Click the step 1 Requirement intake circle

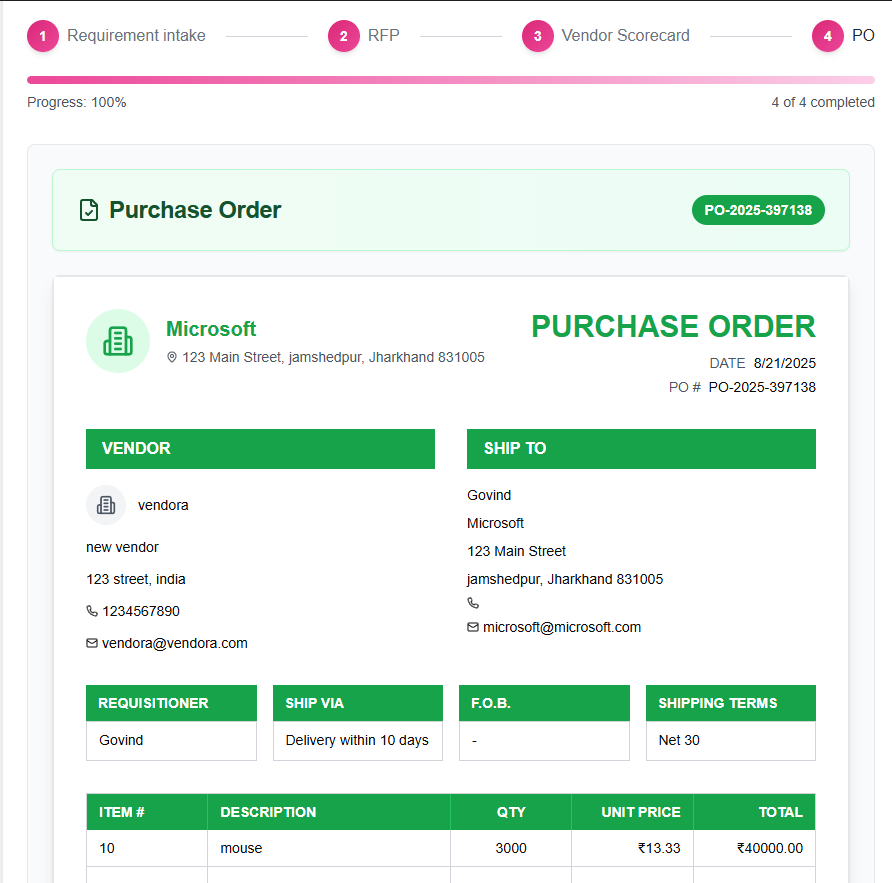(x=43, y=36)
